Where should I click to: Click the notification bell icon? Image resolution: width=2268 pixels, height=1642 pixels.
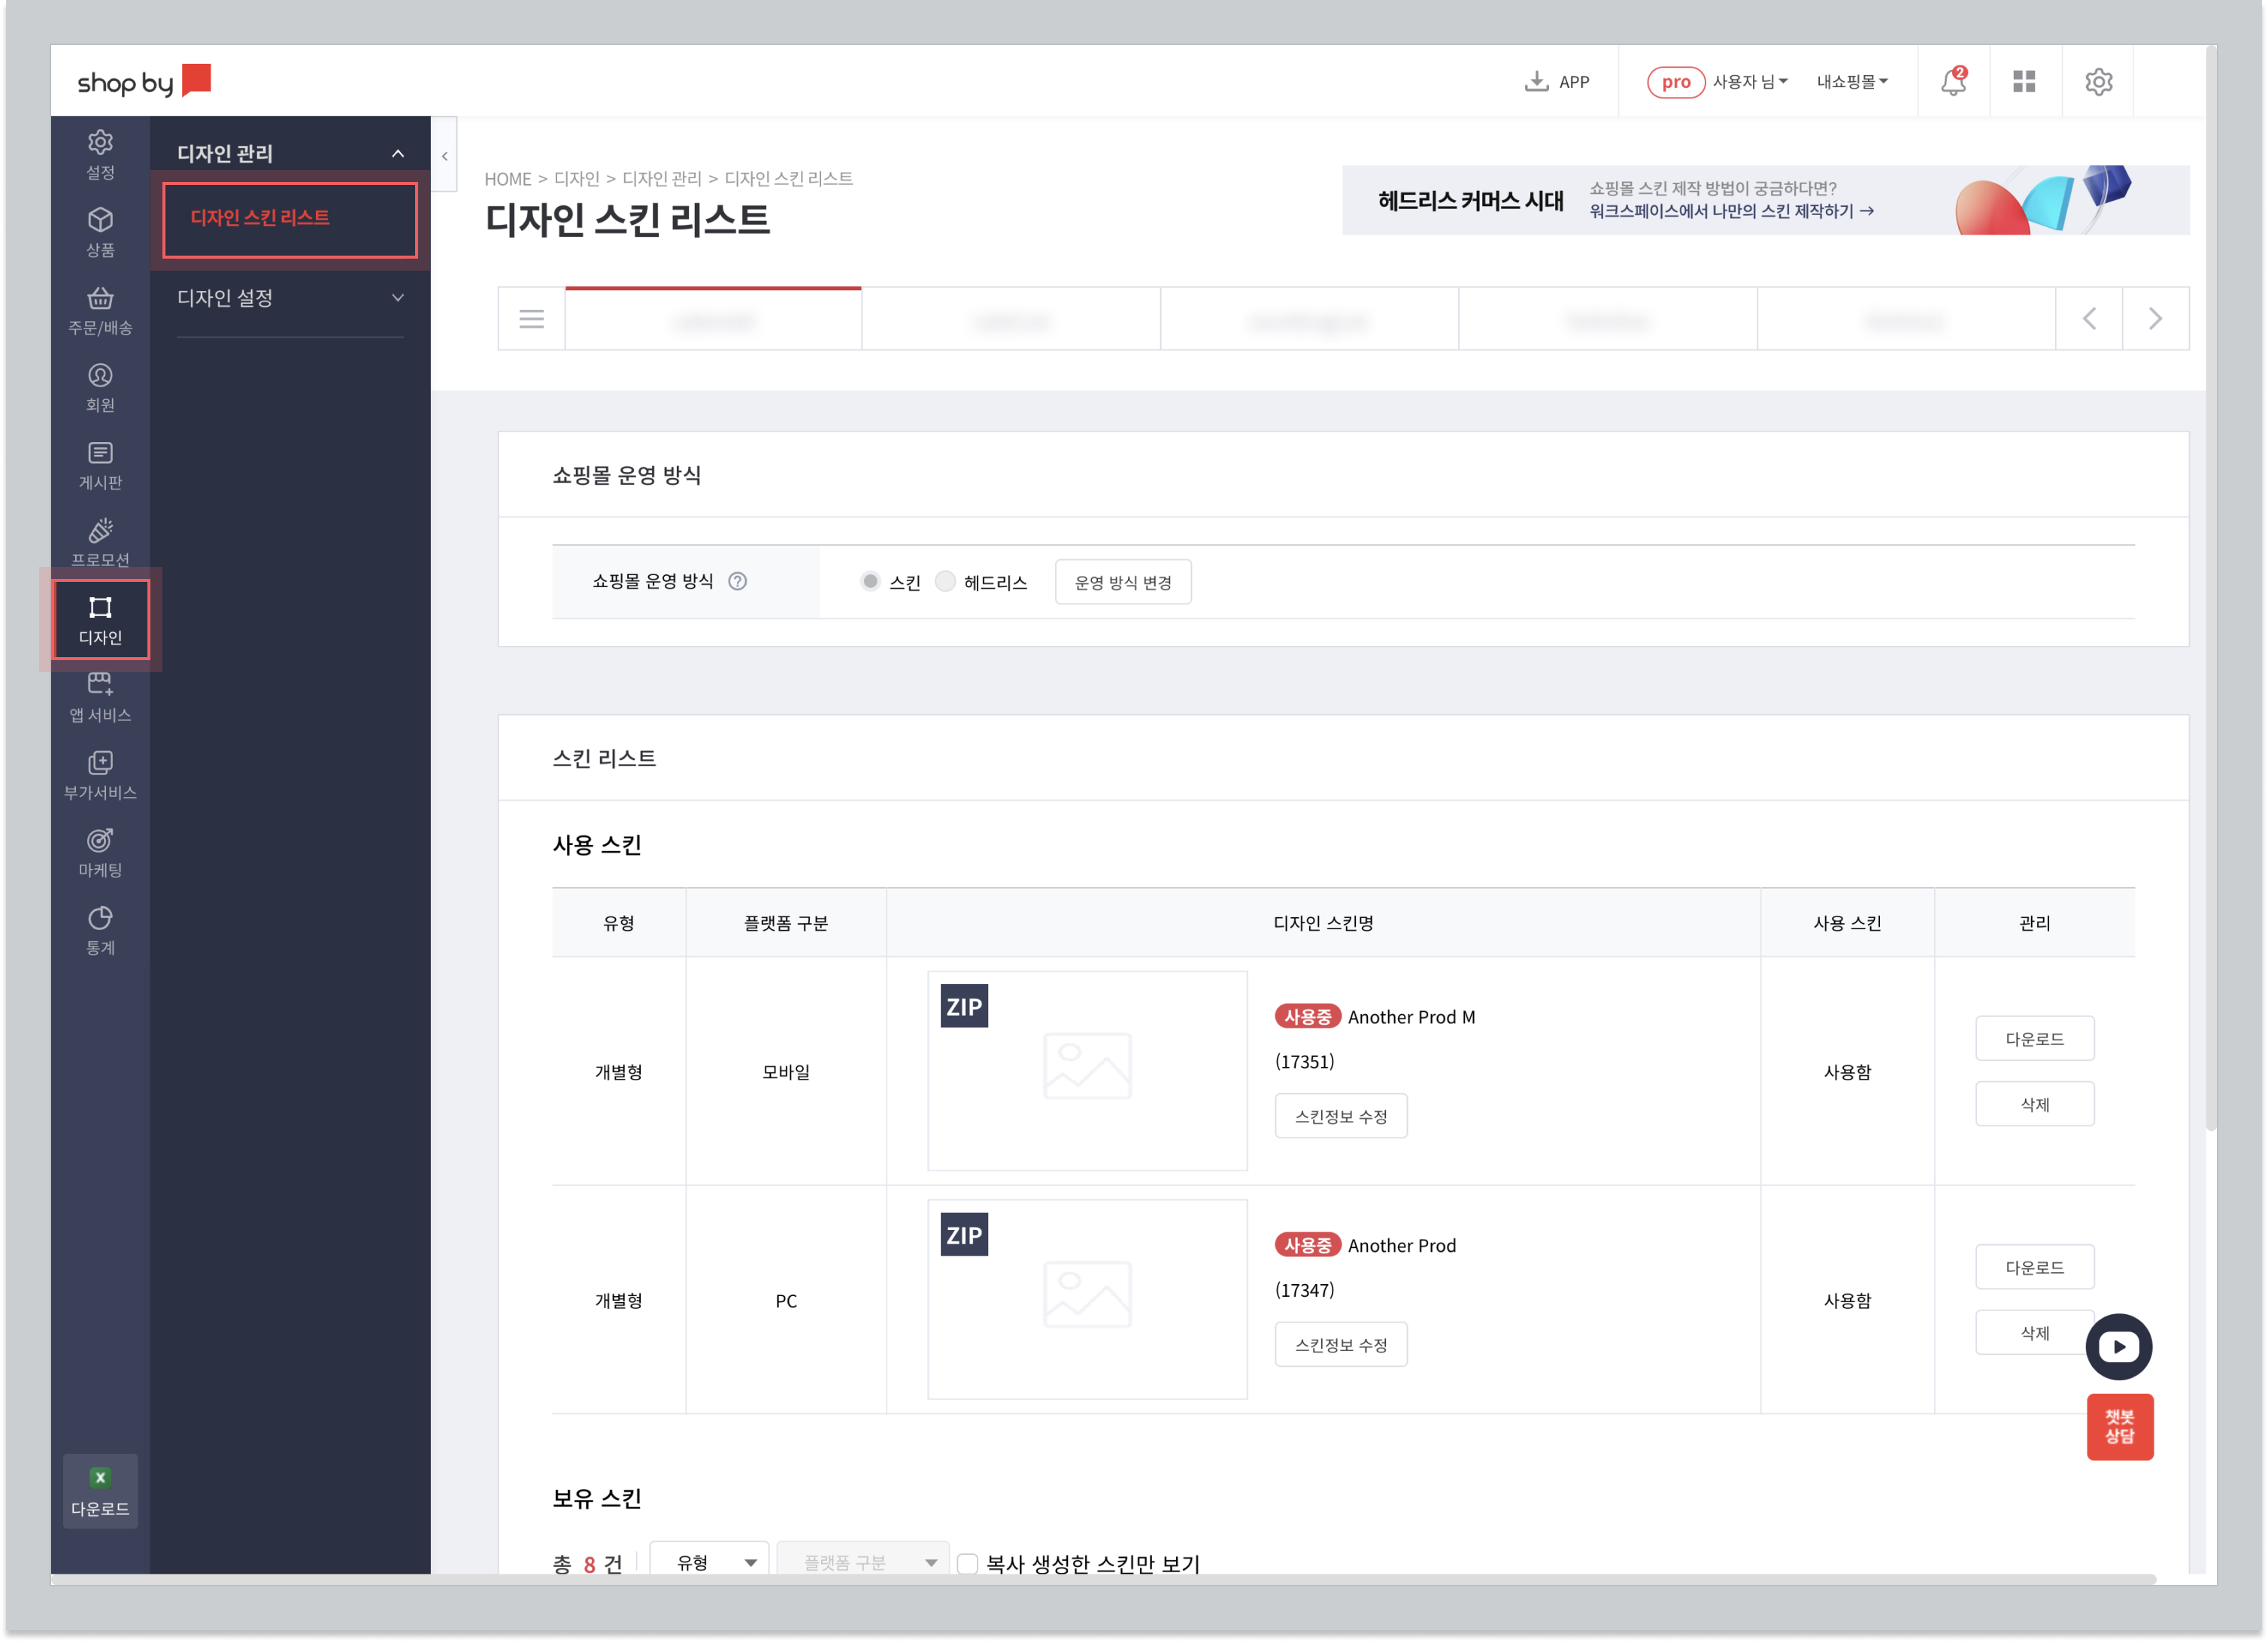coord(1952,81)
